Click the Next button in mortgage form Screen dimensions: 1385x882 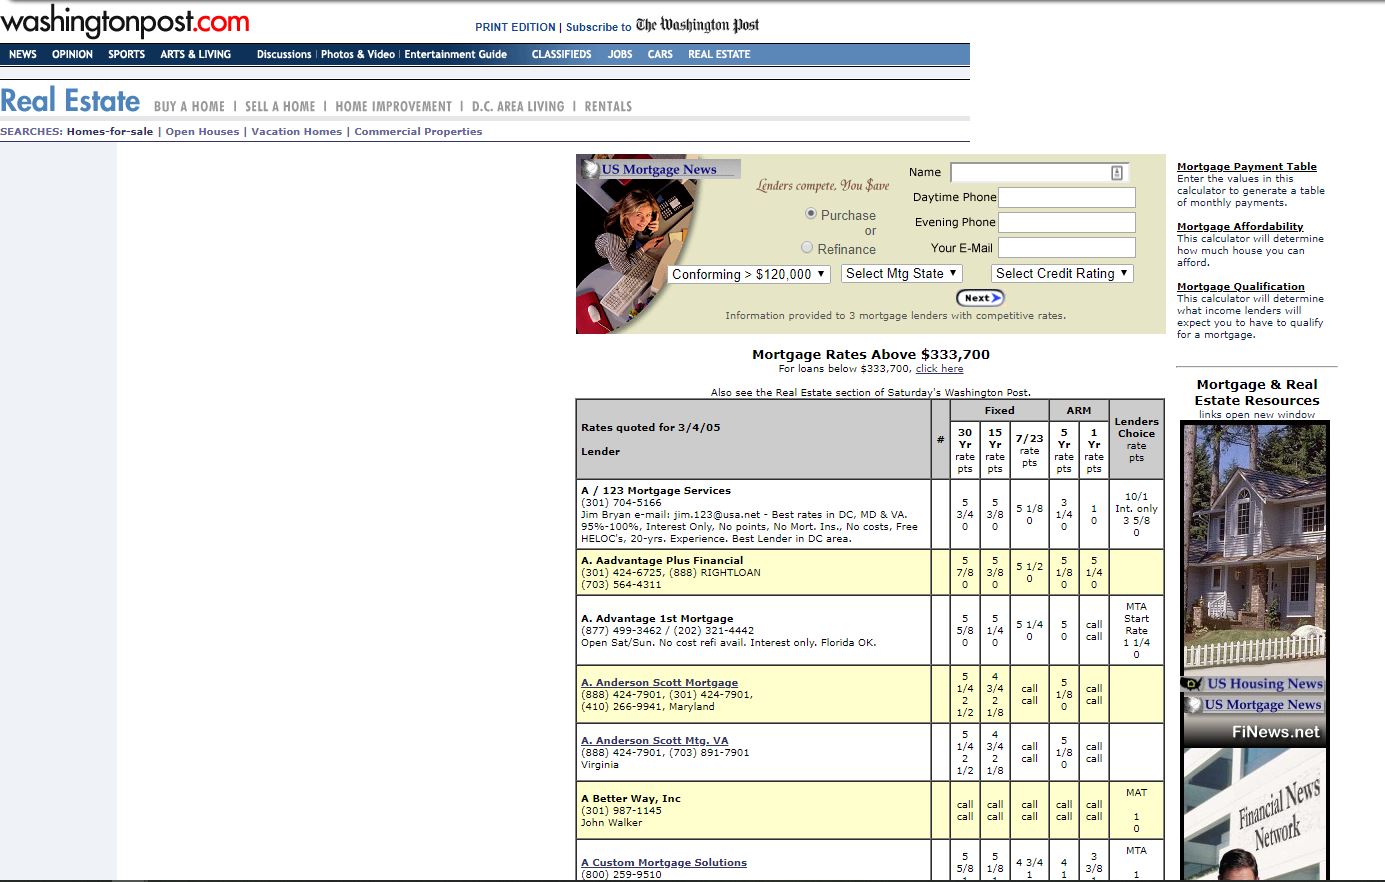point(980,298)
